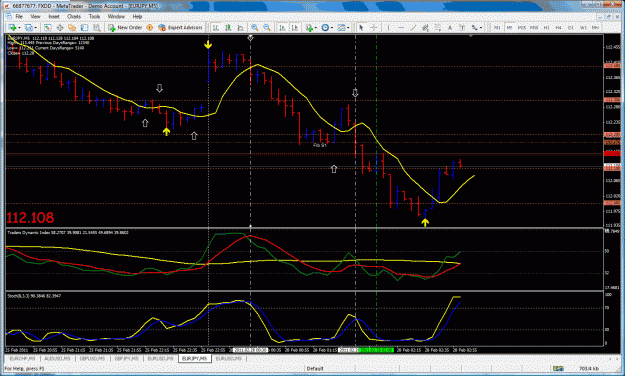This screenshot has height=376, width=625.
Task: Open the View menu
Action: [35, 17]
